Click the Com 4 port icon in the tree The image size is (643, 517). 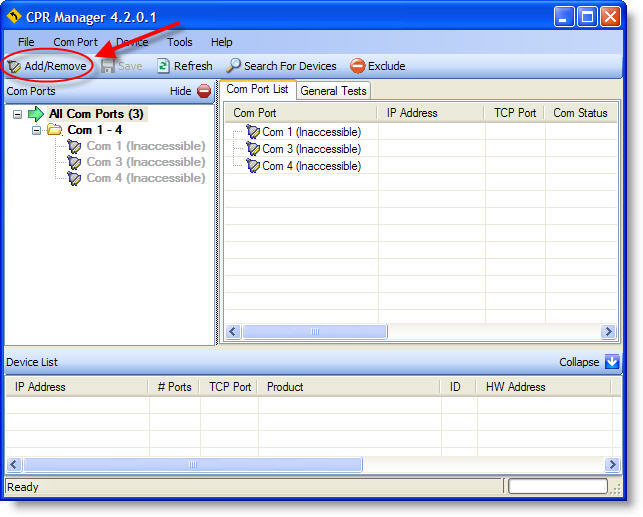tap(74, 178)
